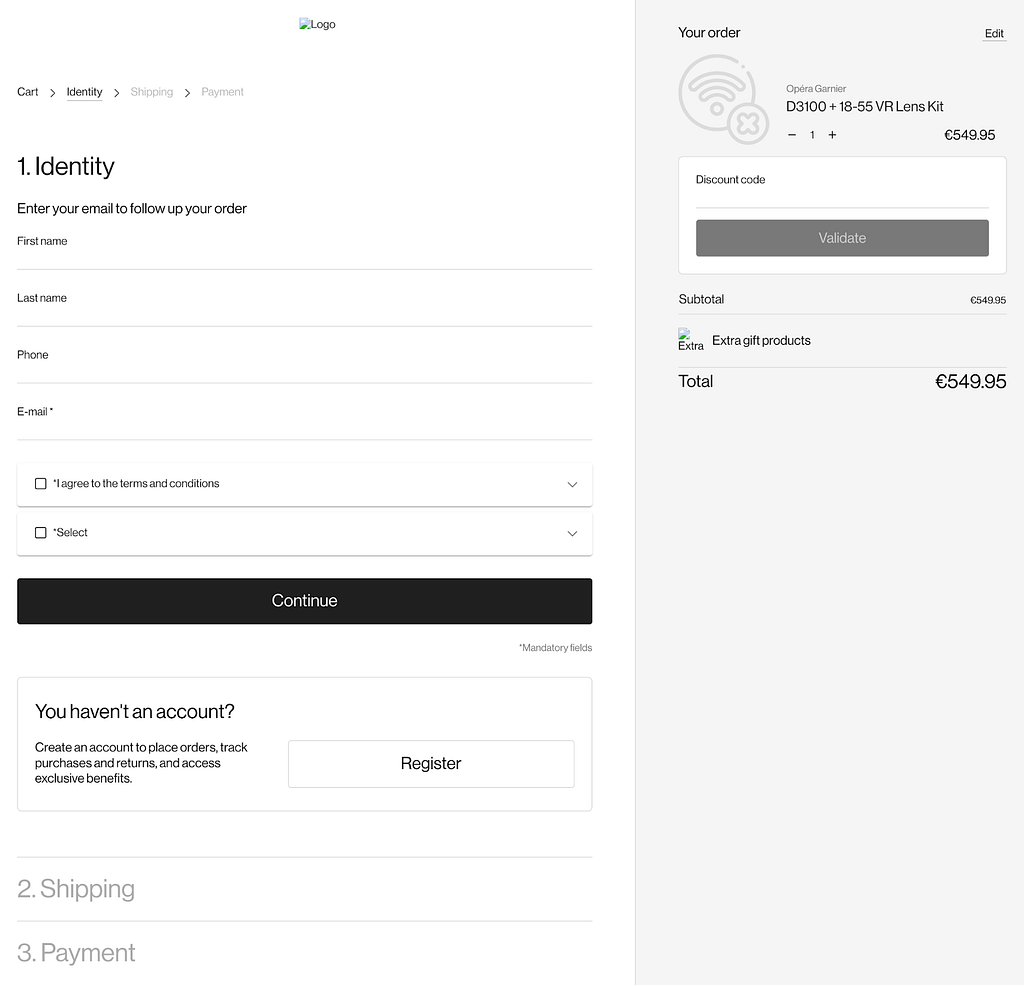Click the Opéra Garnier label

816,89
